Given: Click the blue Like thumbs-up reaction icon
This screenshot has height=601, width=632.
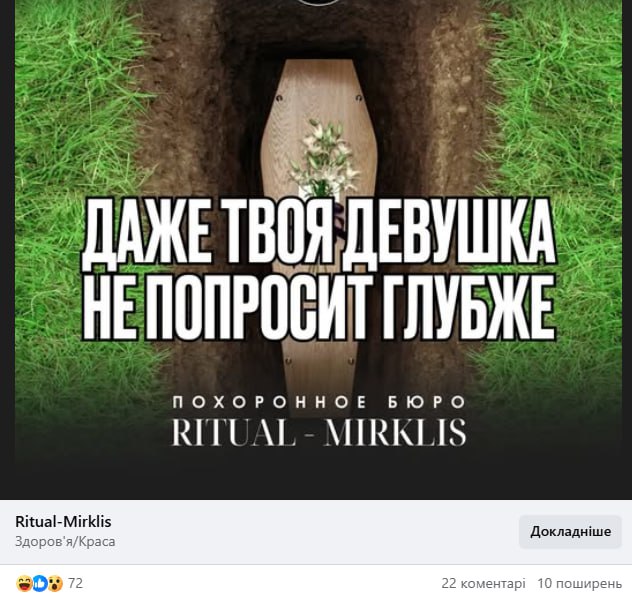Looking at the screenshot, I should click(x=40, y=584).
